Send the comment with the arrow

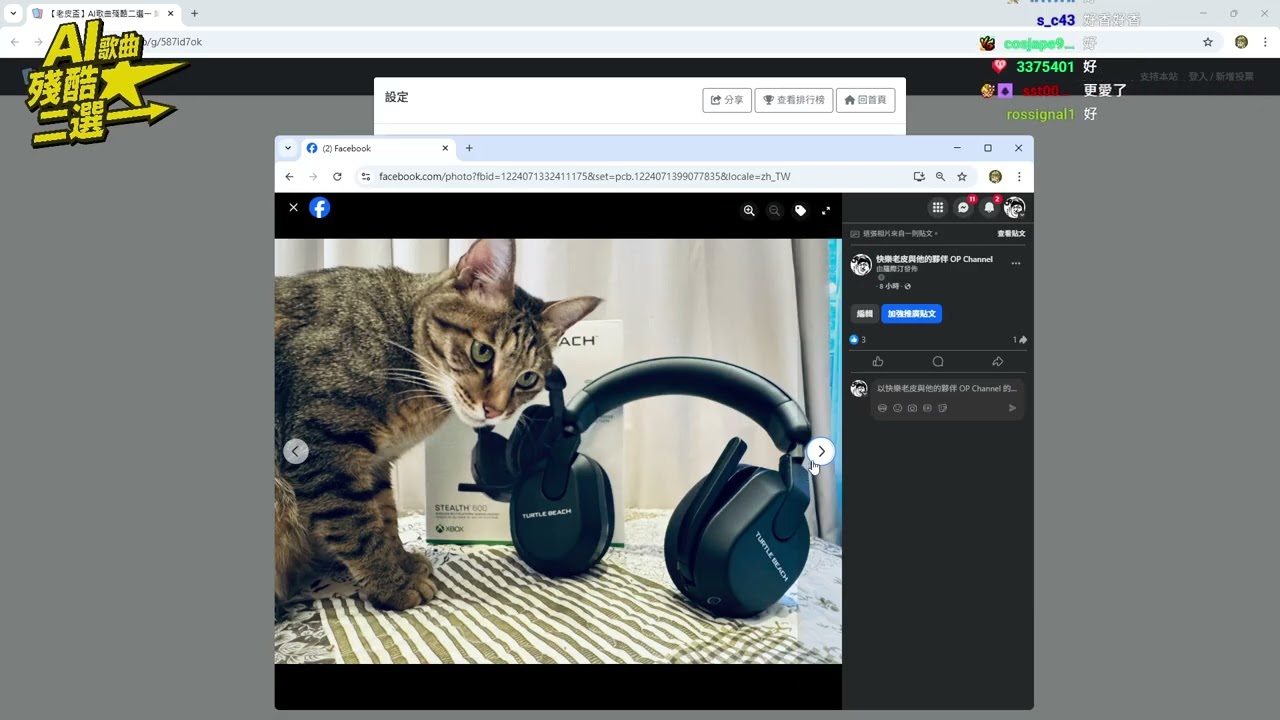click(x=1012, y=408)
